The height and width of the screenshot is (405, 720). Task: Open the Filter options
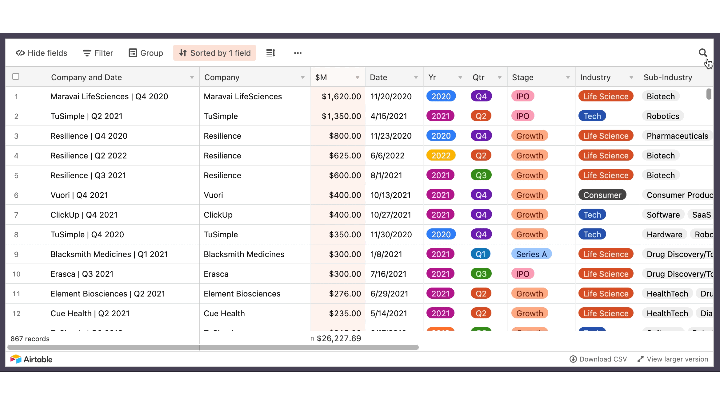click(98, 53)
